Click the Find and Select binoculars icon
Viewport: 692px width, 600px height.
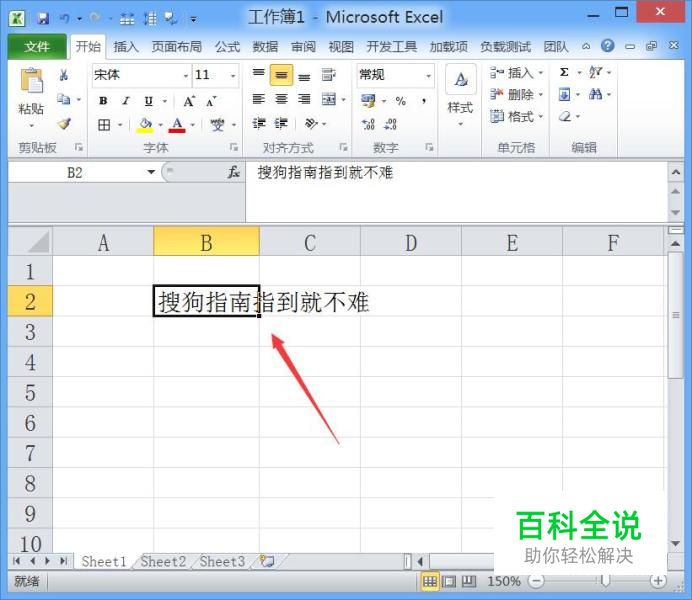tap(595, 94)
